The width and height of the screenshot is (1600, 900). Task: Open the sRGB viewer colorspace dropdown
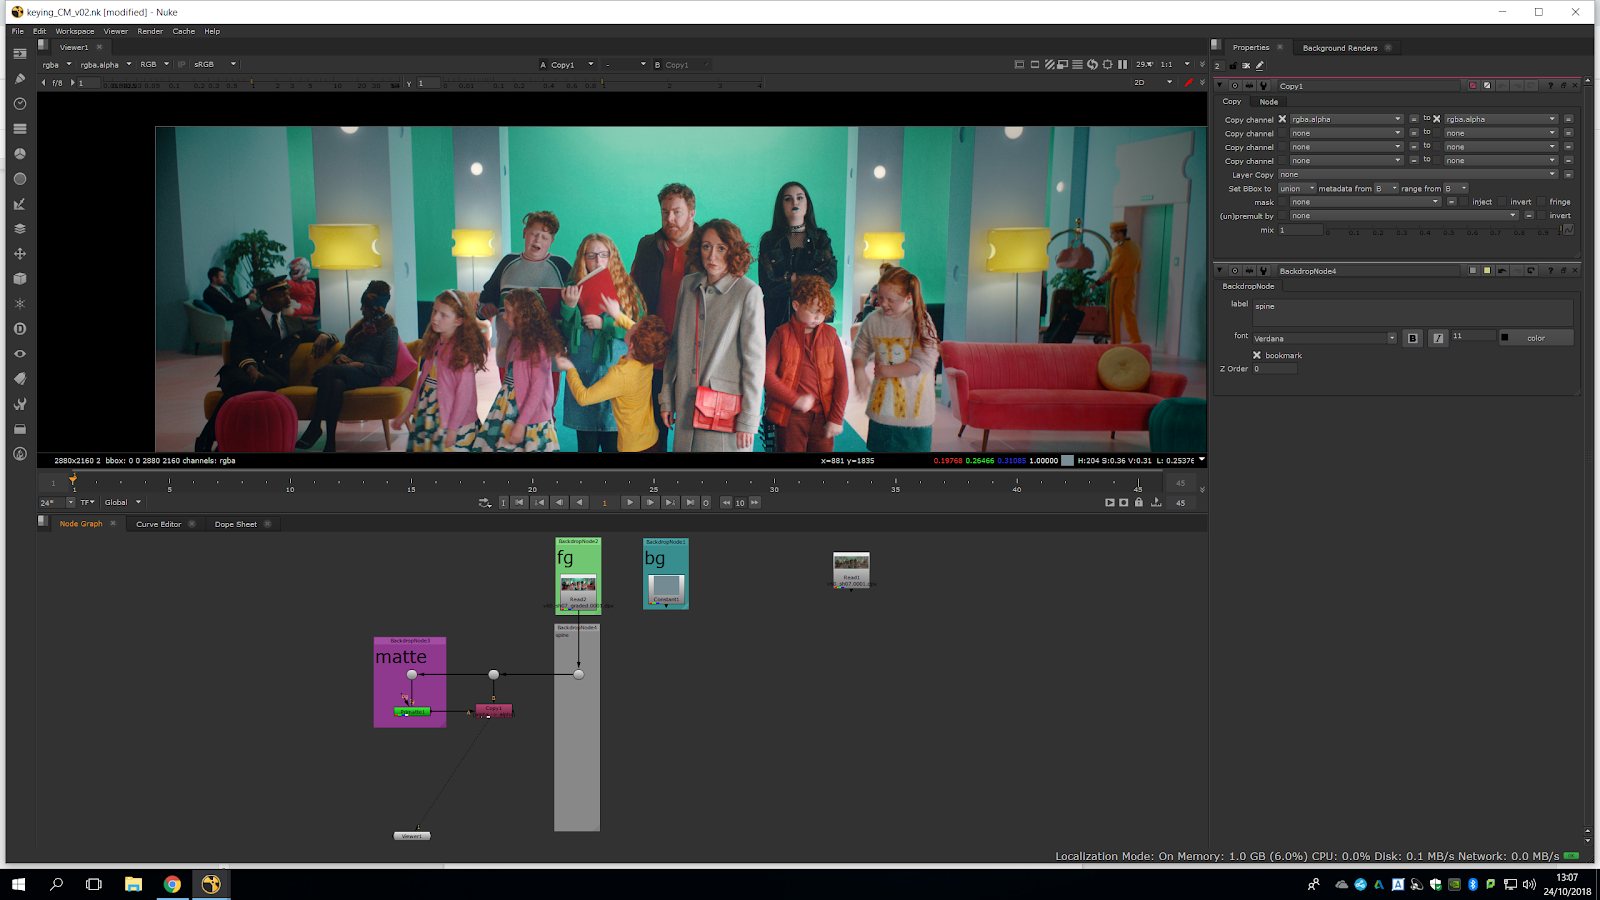pos(215,64)
